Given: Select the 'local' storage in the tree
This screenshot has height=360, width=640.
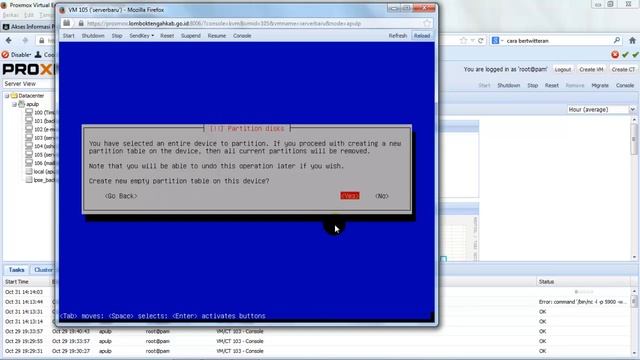Looking at the screenshot, I should [x=40, y=171].
